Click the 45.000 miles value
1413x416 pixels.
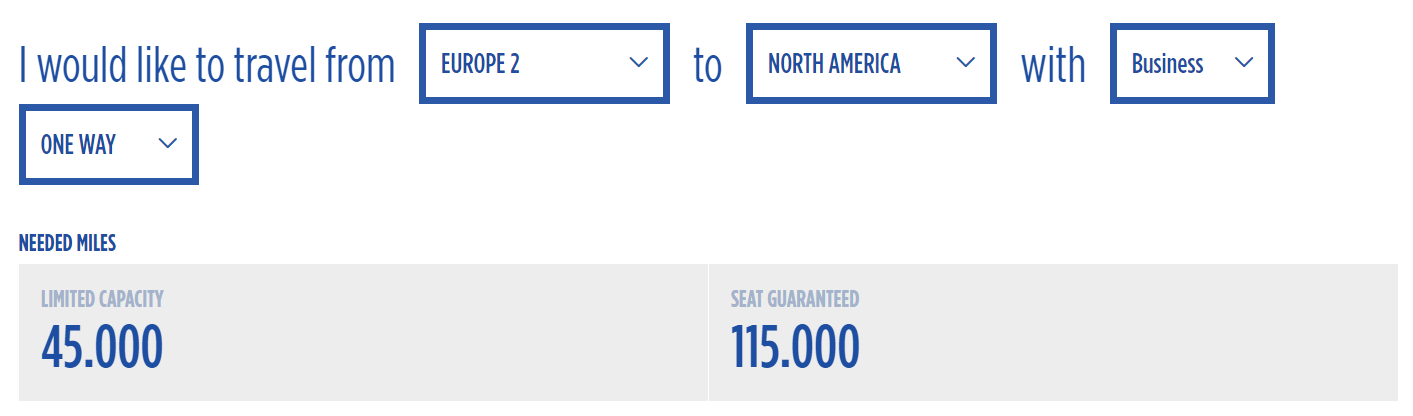101,347
